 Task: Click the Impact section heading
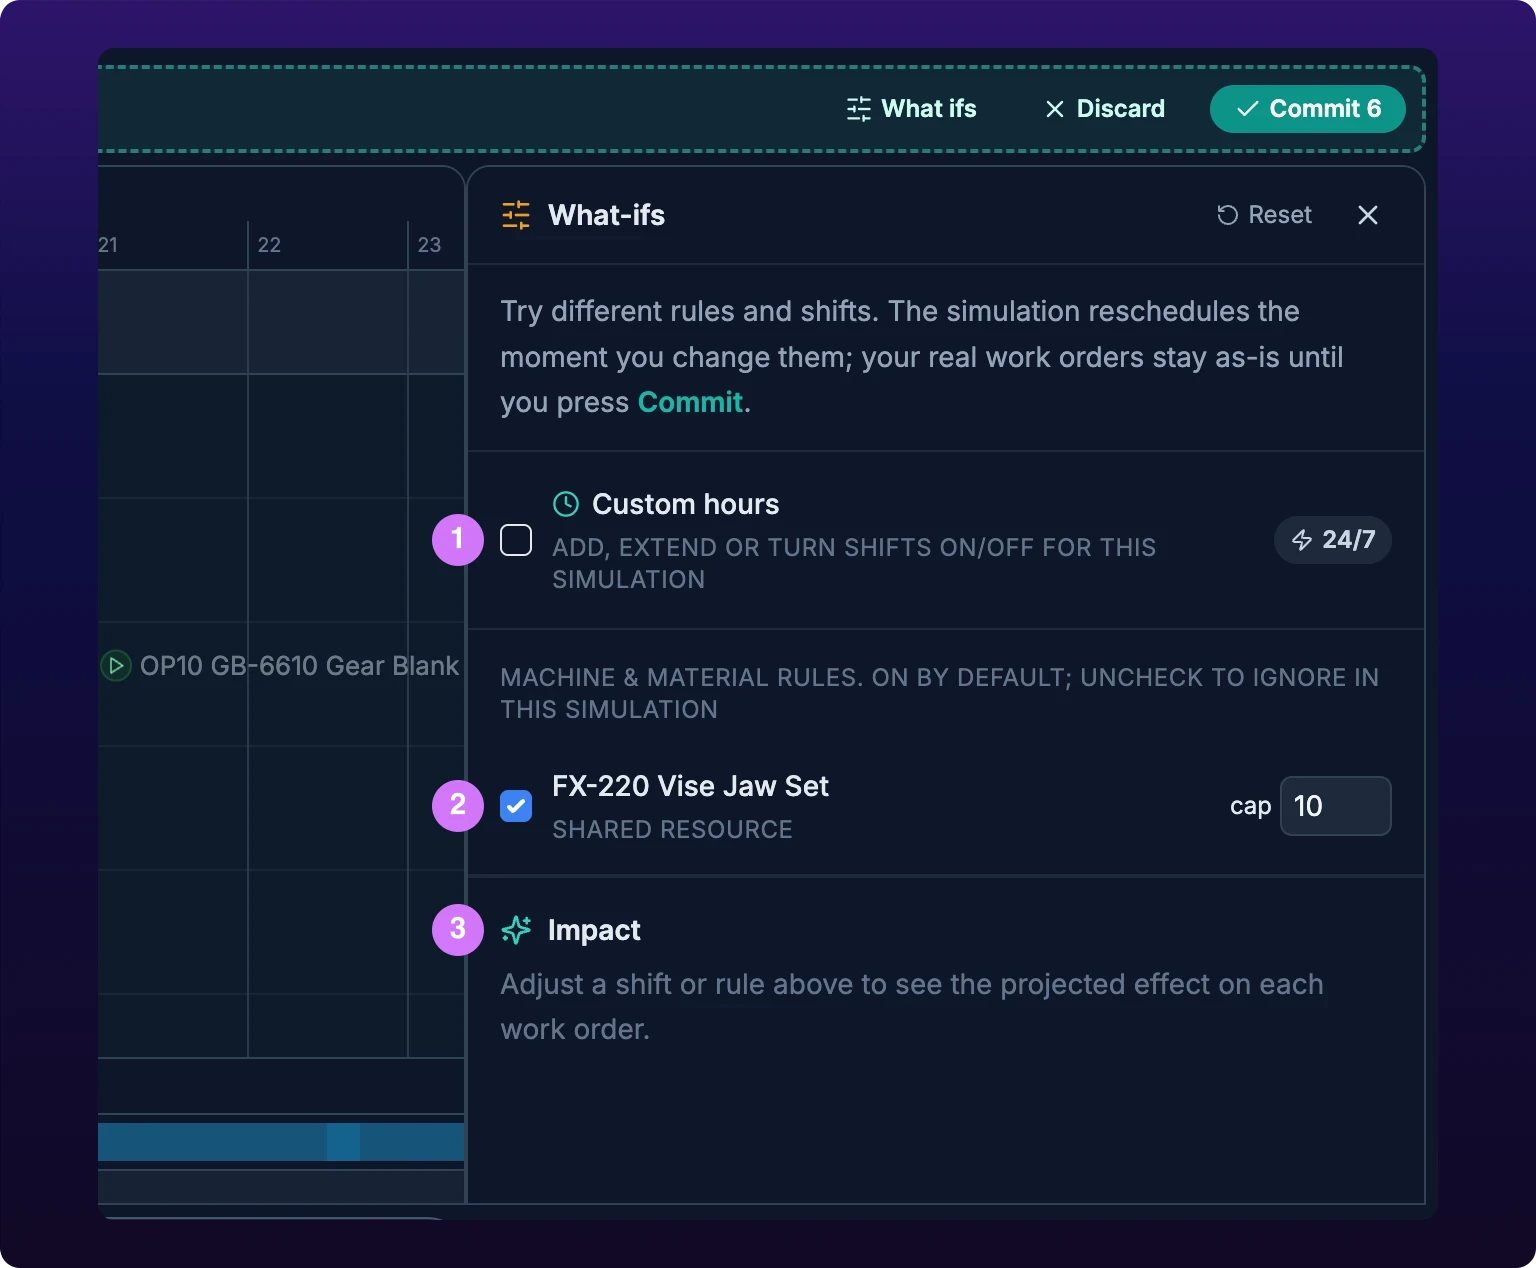pos(594,930)
